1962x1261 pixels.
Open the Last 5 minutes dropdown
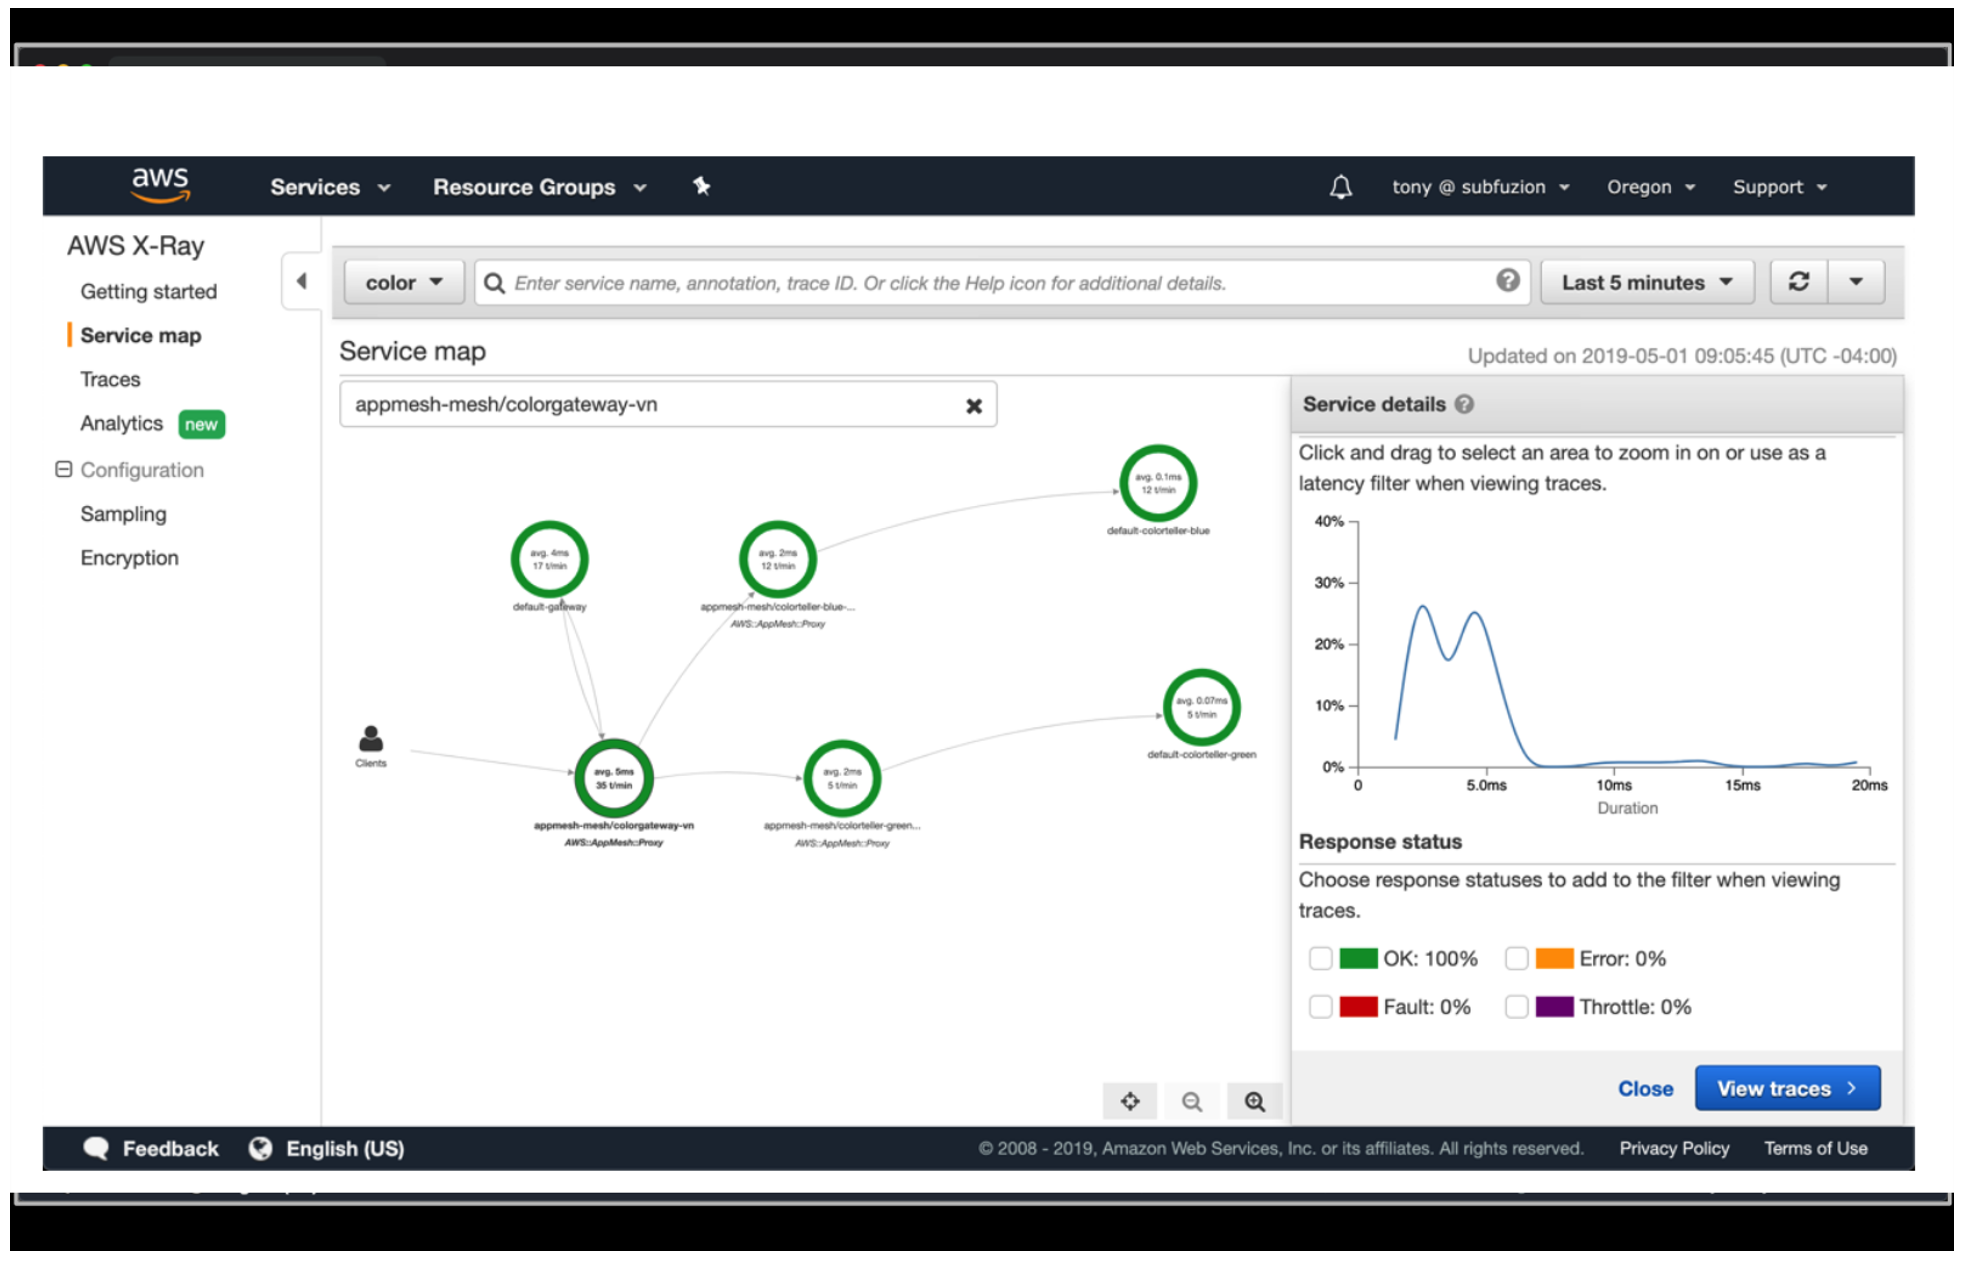(1646, 282)
